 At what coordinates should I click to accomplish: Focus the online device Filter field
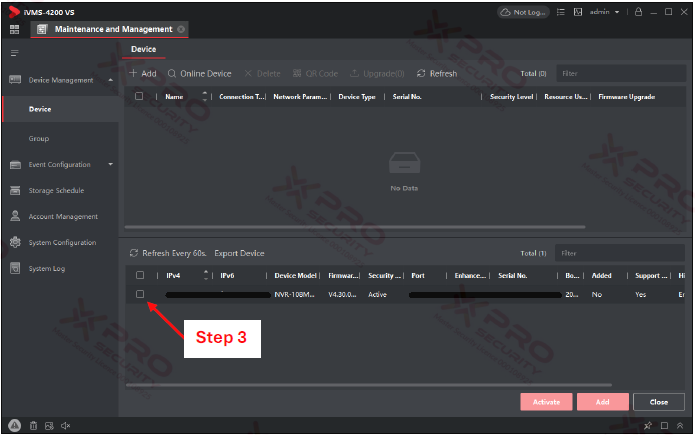[x=620, y=253]
